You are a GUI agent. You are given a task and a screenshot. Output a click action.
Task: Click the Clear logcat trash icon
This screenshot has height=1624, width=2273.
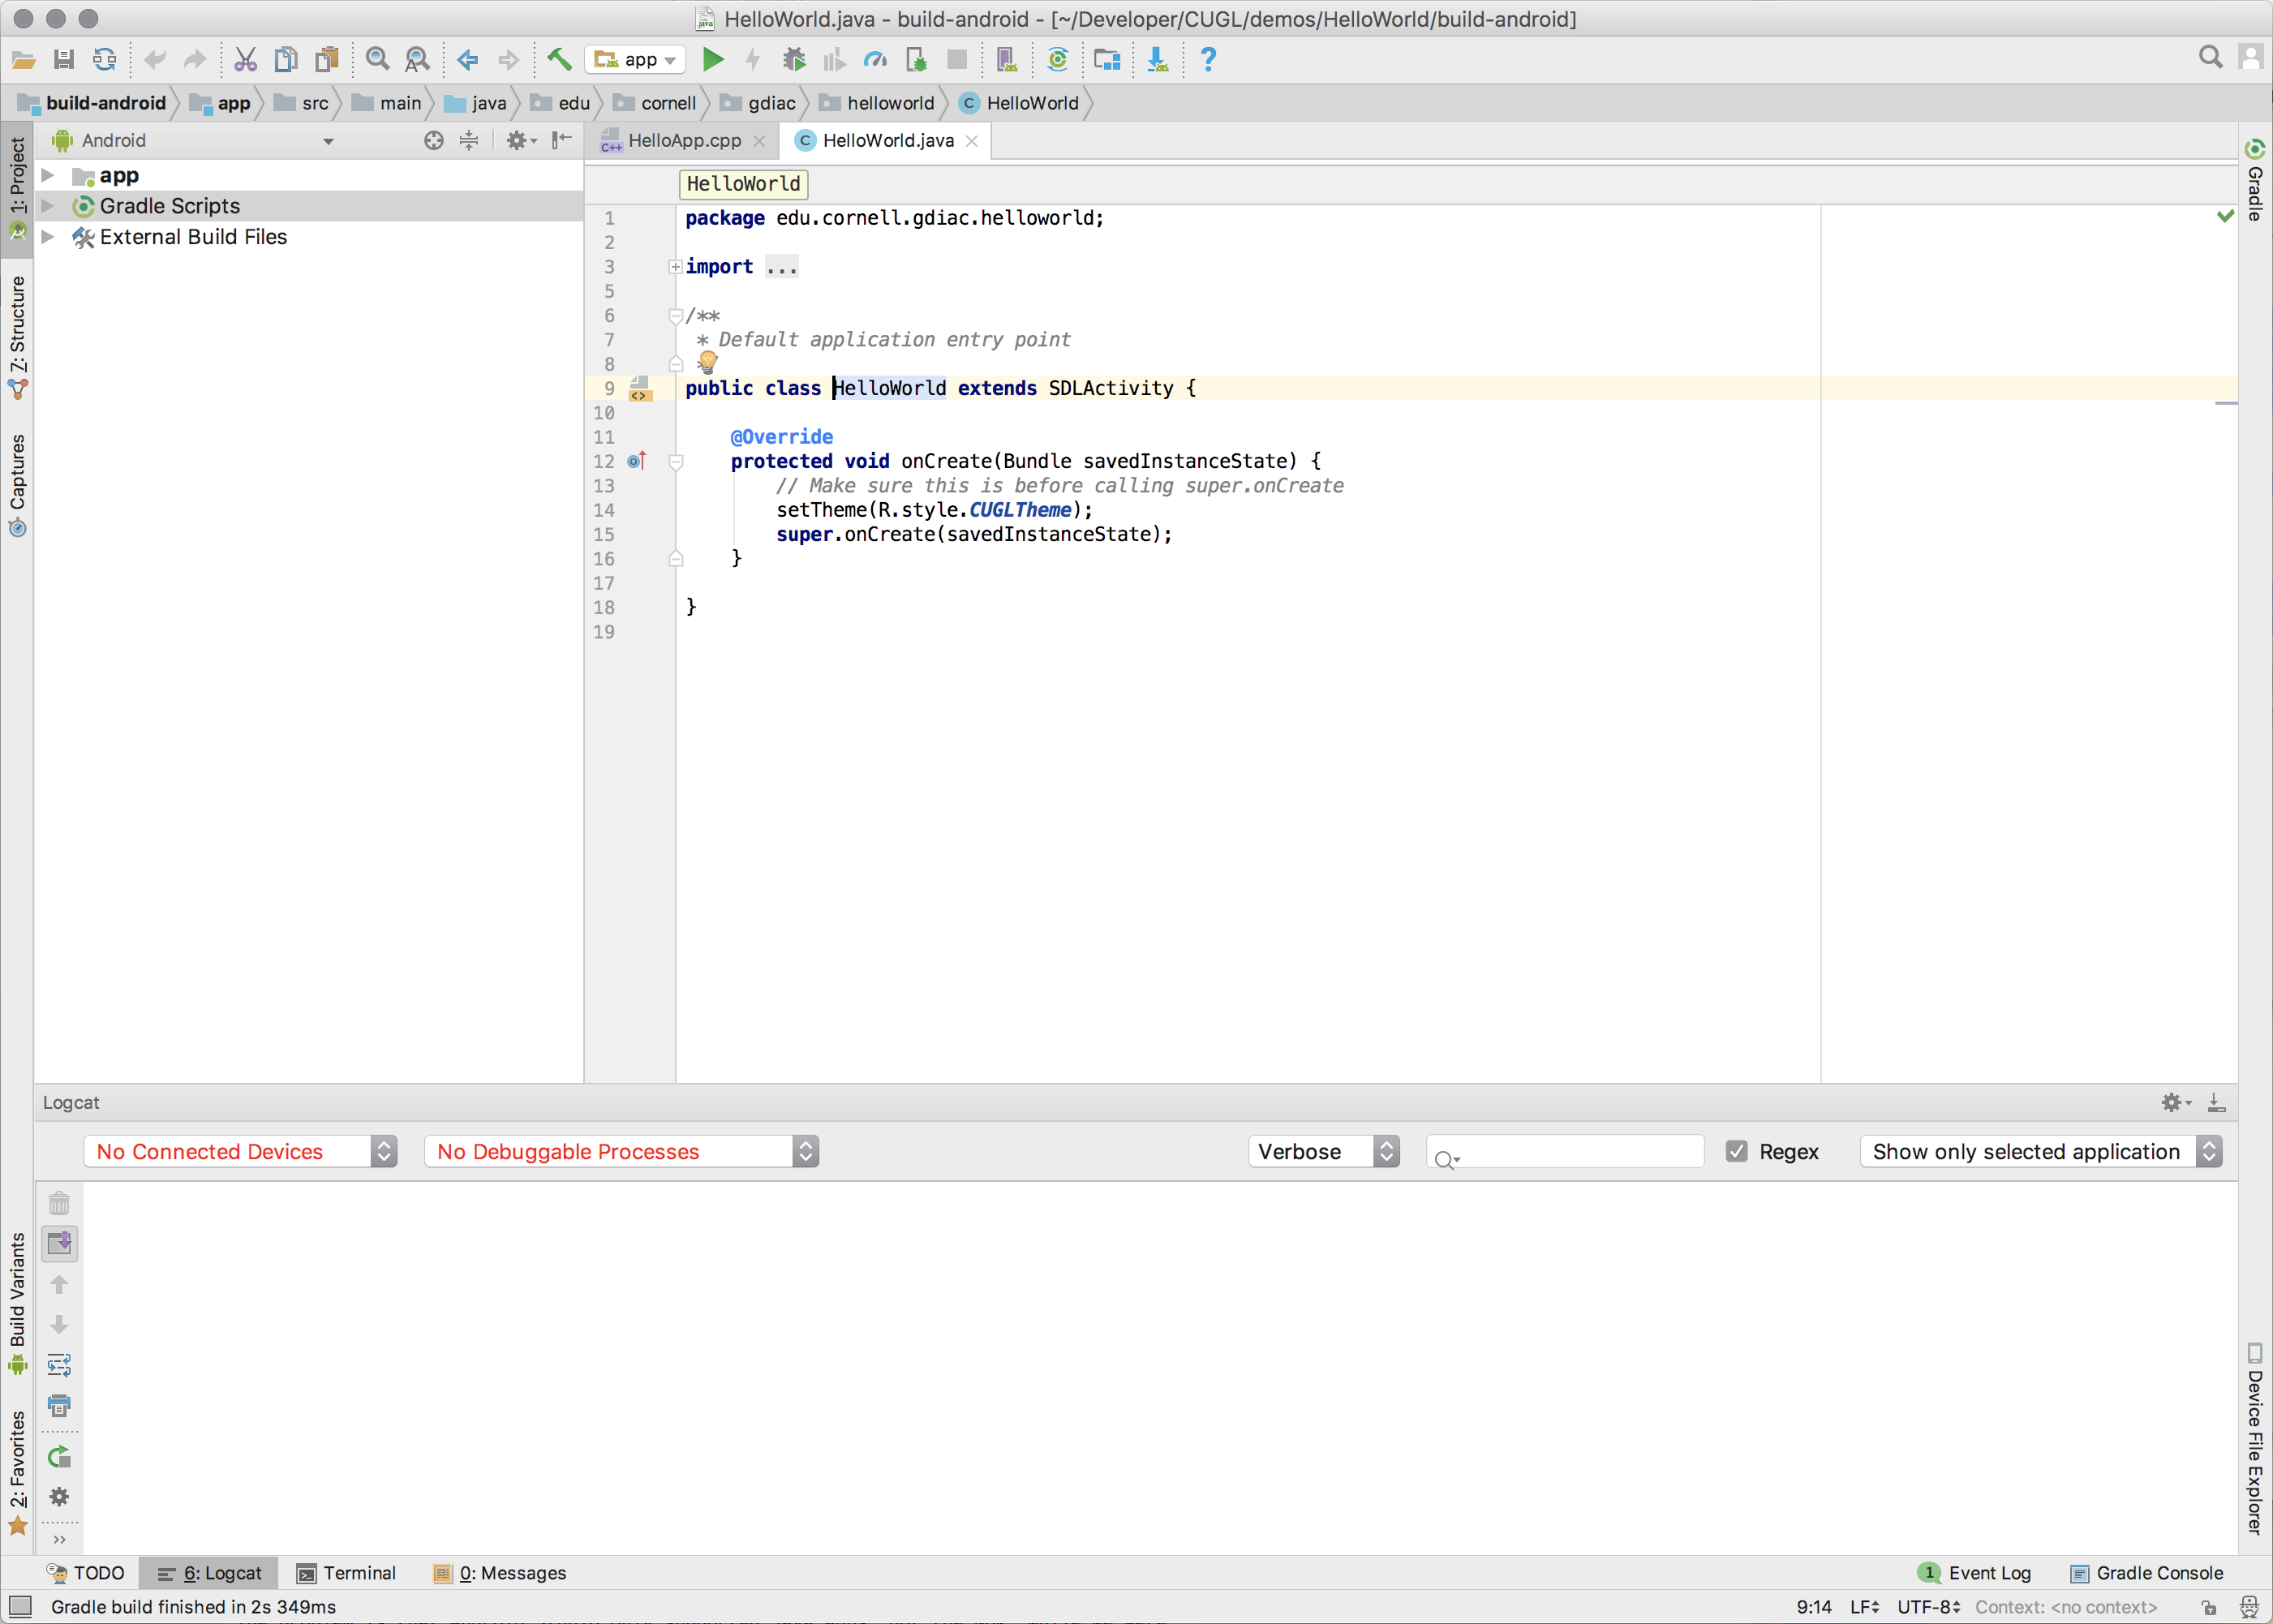tap(59, 1203)
